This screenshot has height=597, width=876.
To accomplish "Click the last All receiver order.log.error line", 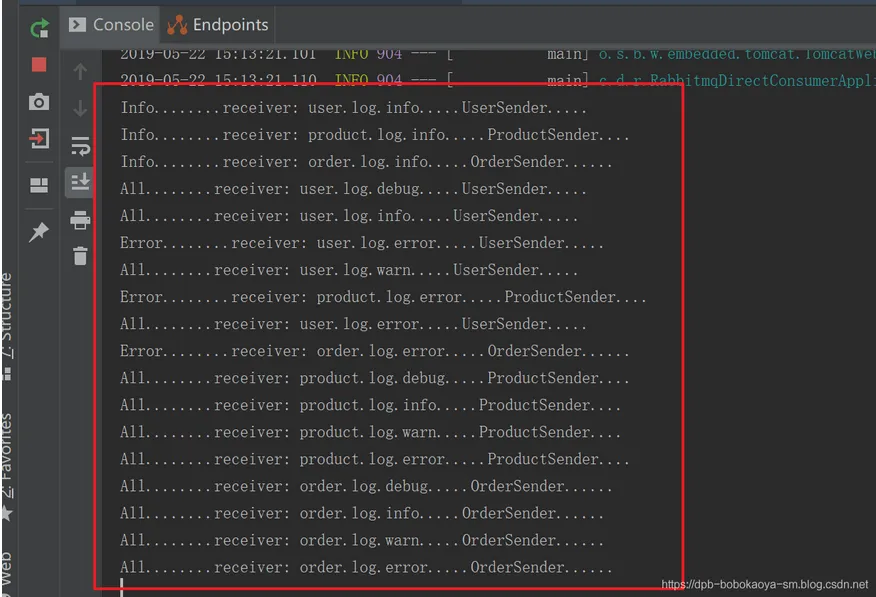I will [x=366, y=567].
